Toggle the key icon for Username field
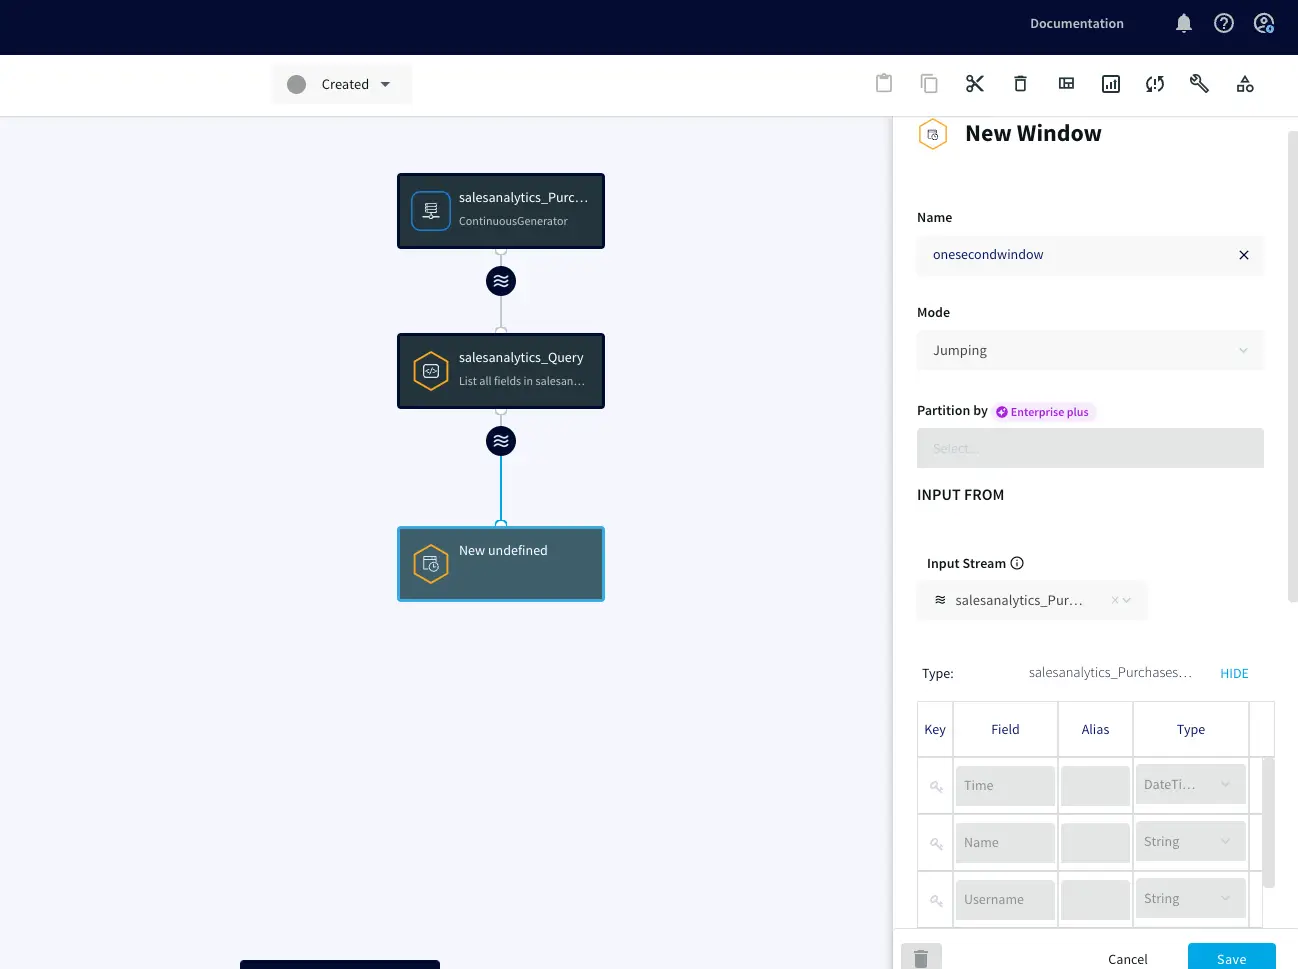The height and width of the screenshot is (969, 1298). 936,900
